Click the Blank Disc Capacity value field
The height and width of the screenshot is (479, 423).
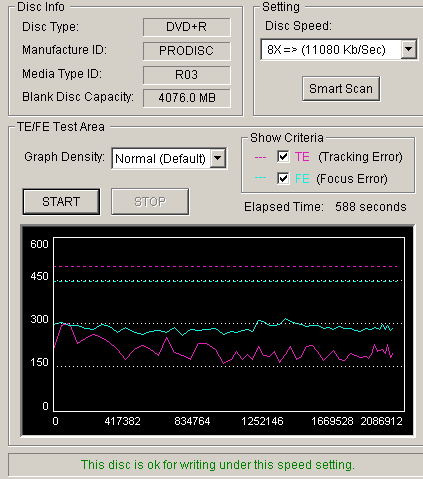tap(187, 98)
